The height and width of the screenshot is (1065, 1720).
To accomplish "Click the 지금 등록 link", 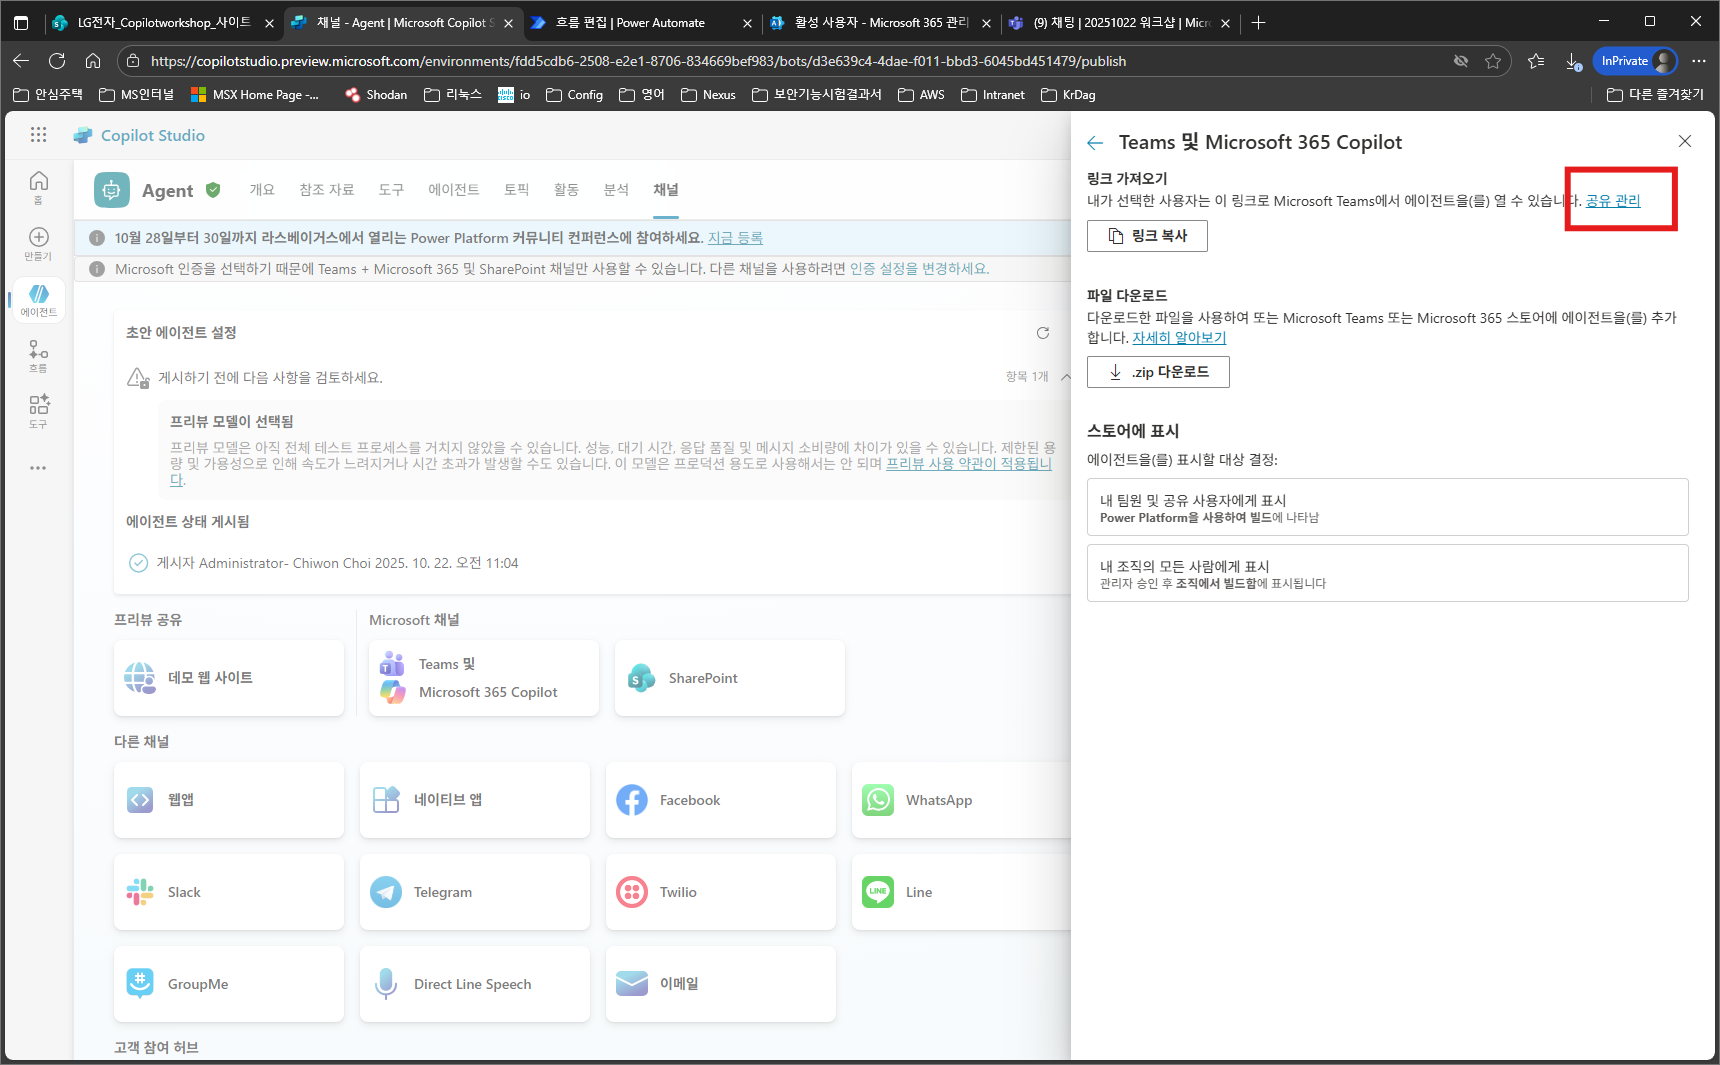I will [735, 238].
